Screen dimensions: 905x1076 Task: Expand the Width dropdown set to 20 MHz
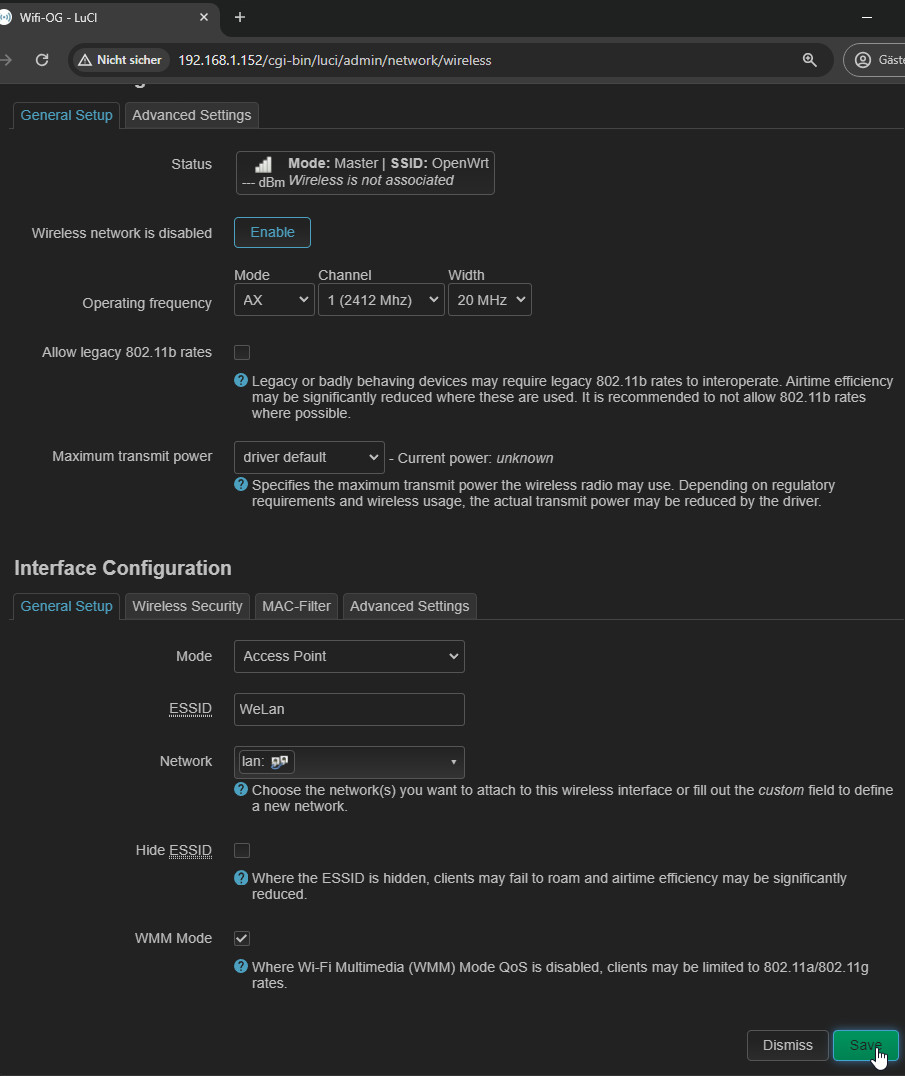coord(489,300)
